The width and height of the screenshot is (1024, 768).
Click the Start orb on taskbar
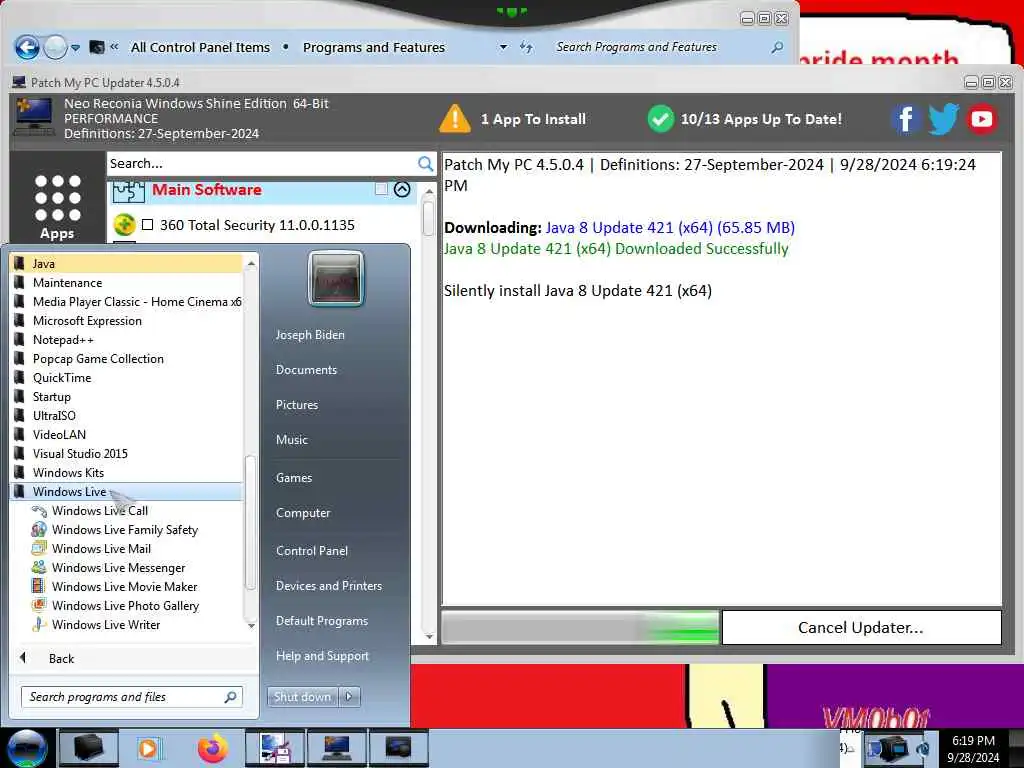click(26, 748)
